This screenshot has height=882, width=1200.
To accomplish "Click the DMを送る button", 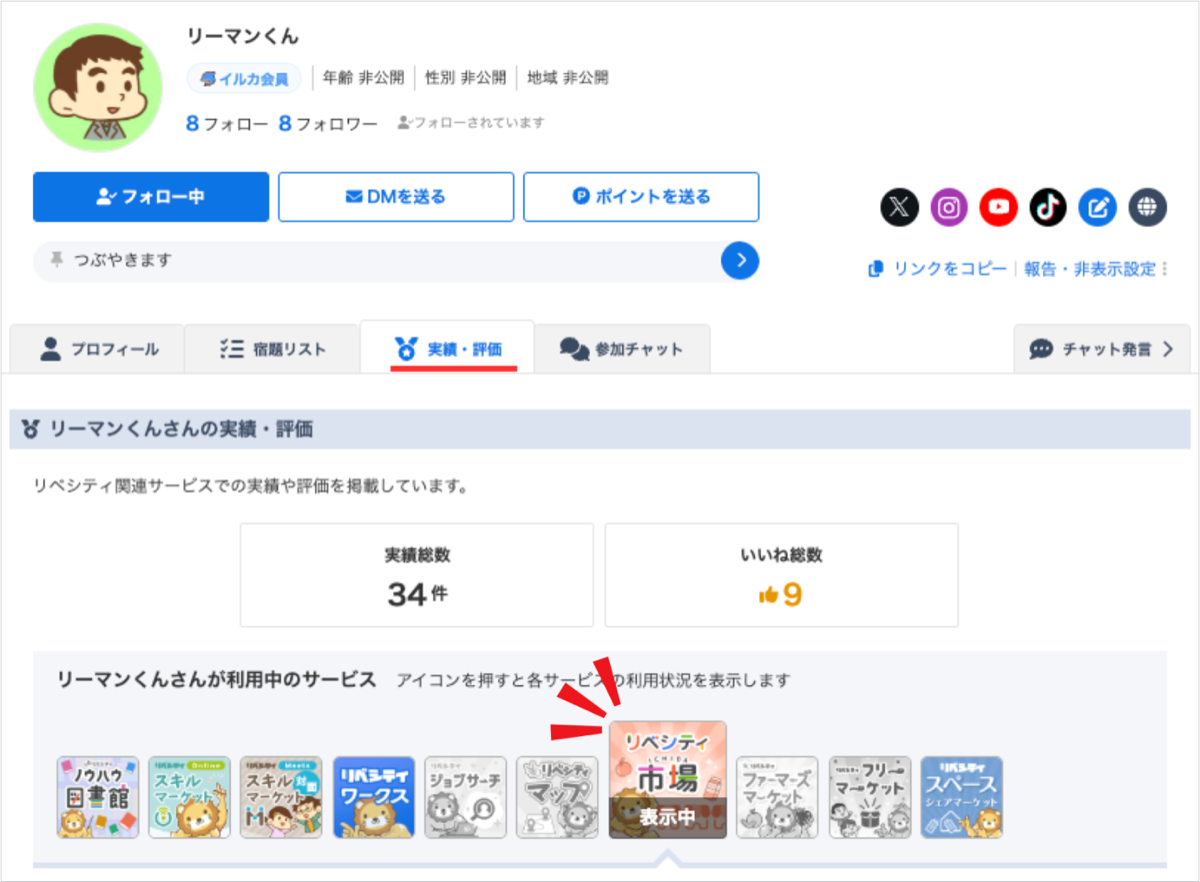I will click(x=396, y=197).
